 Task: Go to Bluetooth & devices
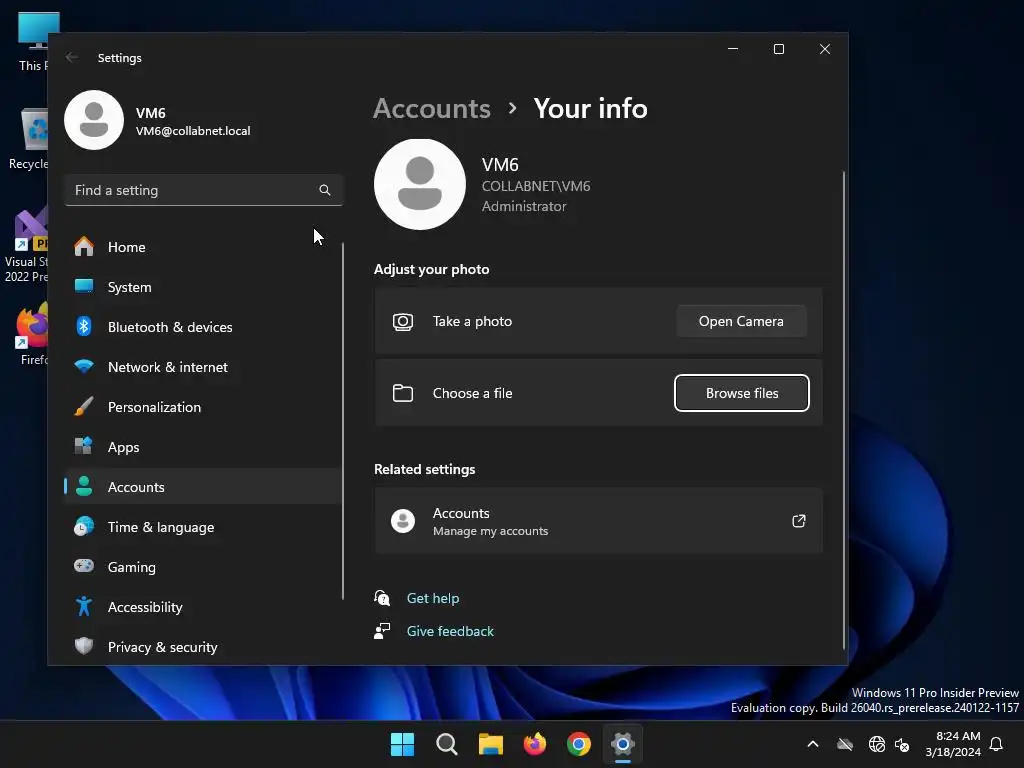[202, 327]
